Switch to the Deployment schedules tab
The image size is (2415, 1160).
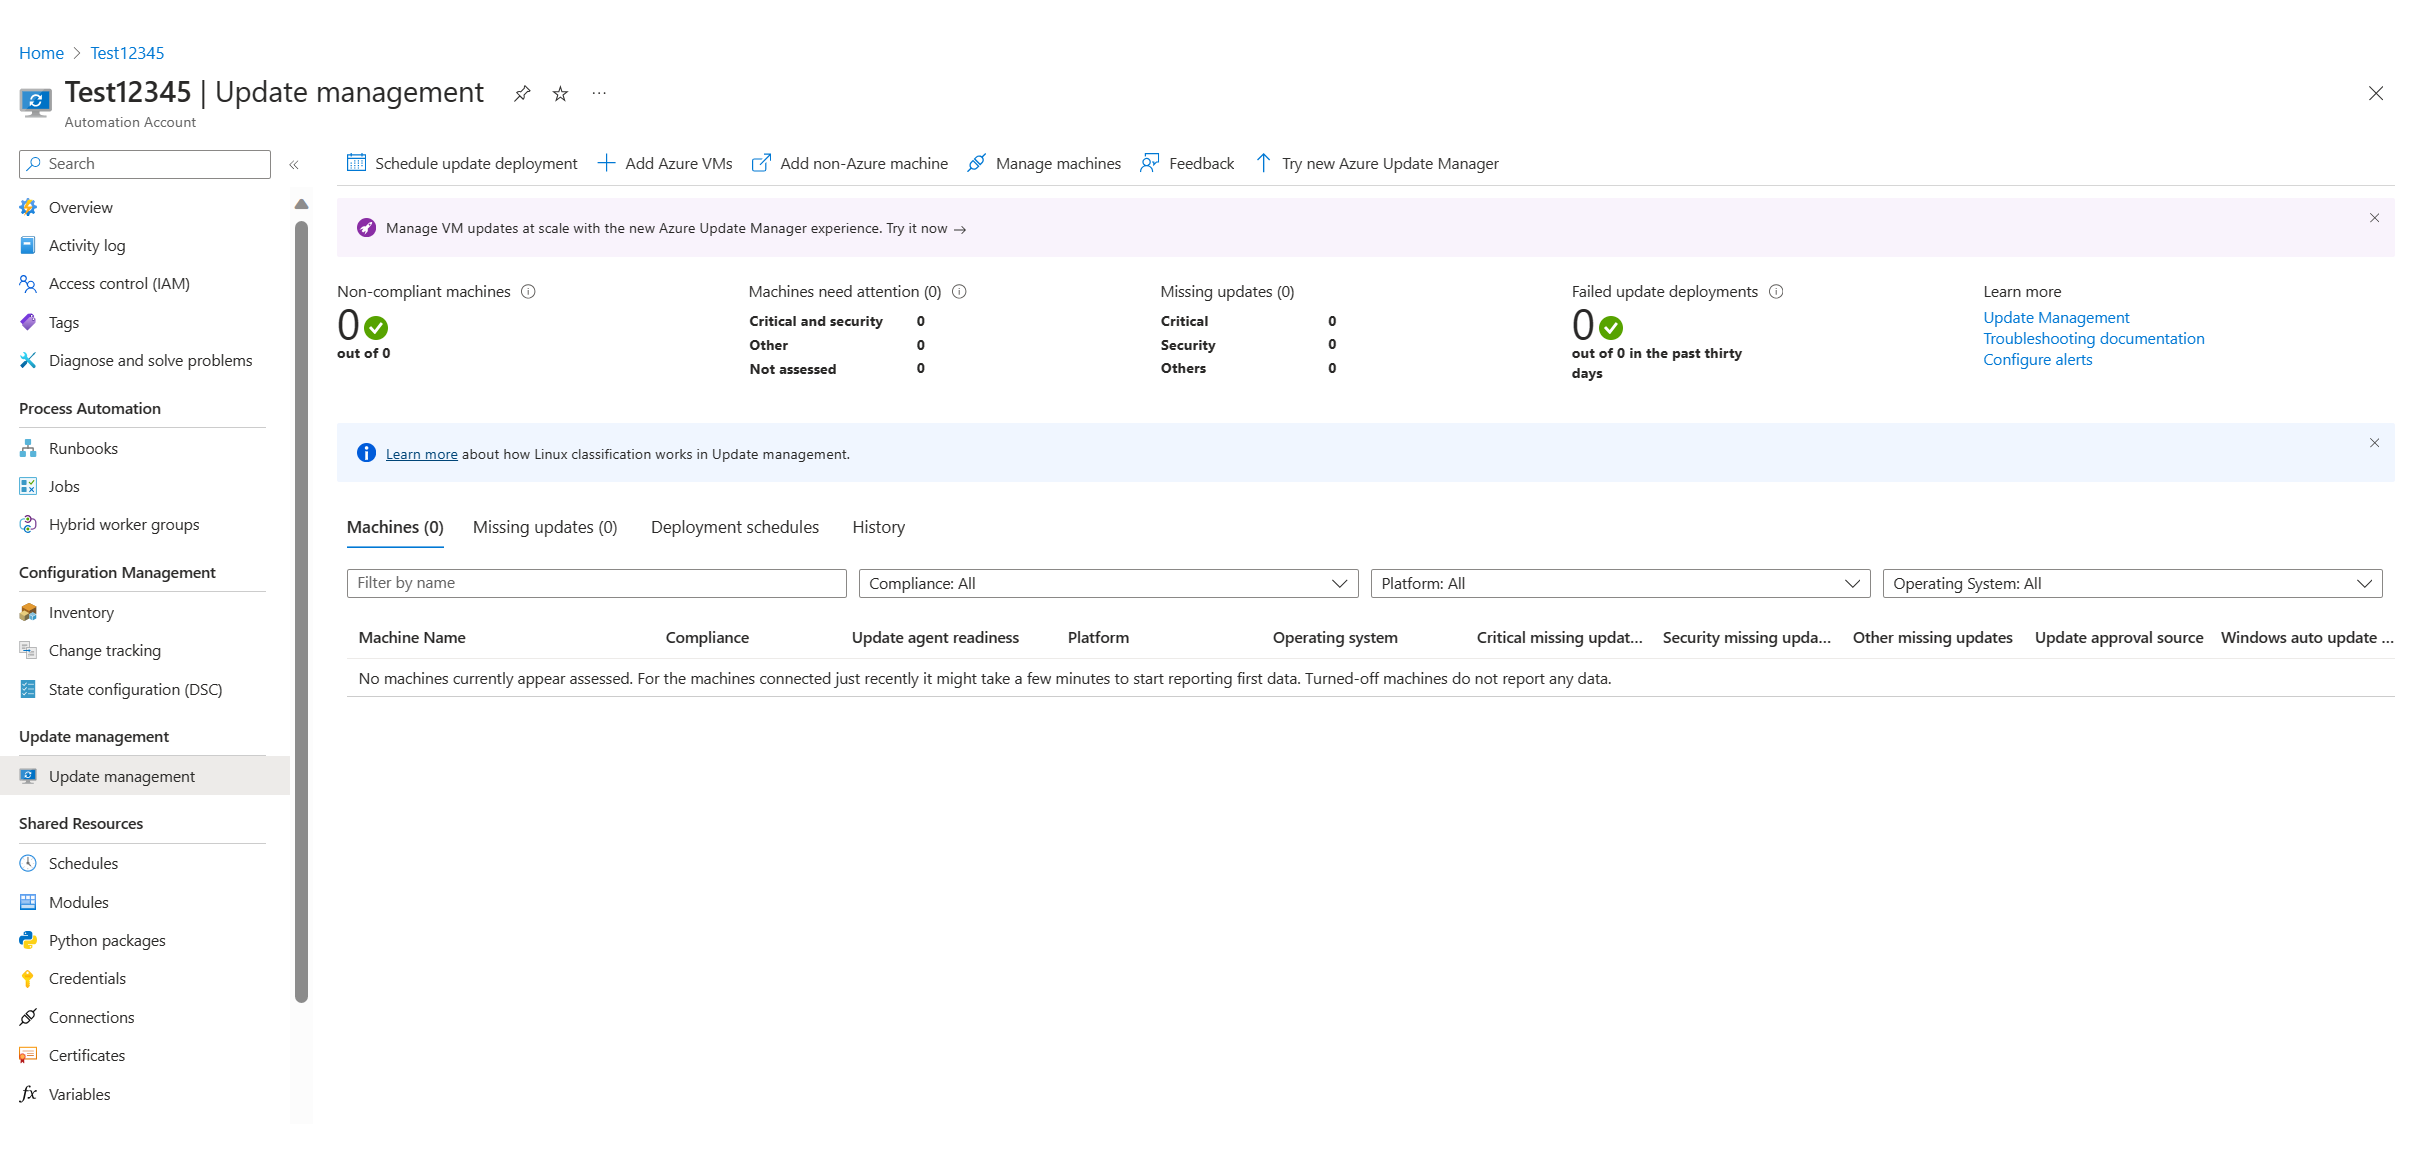pos(733,527)
